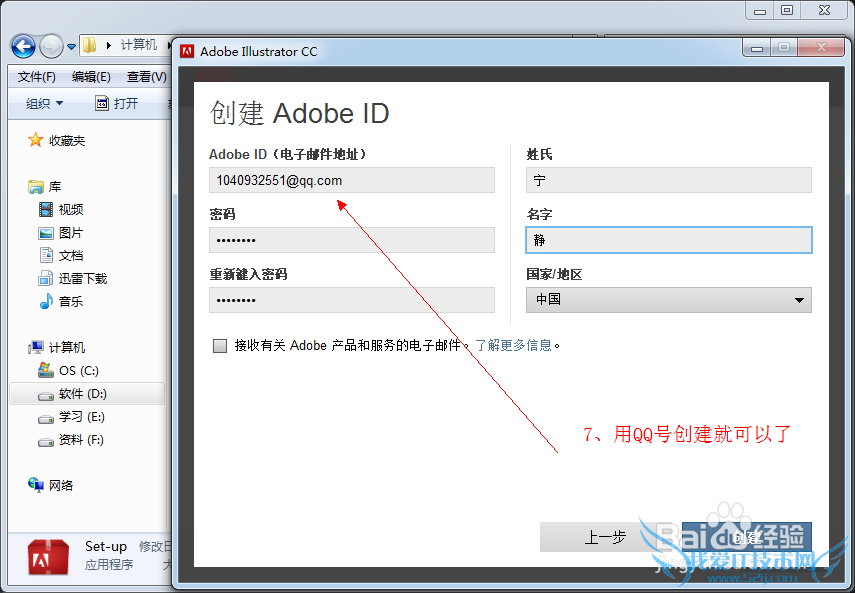Select the 软件 (D:) label in sidebar

(83, 394)
